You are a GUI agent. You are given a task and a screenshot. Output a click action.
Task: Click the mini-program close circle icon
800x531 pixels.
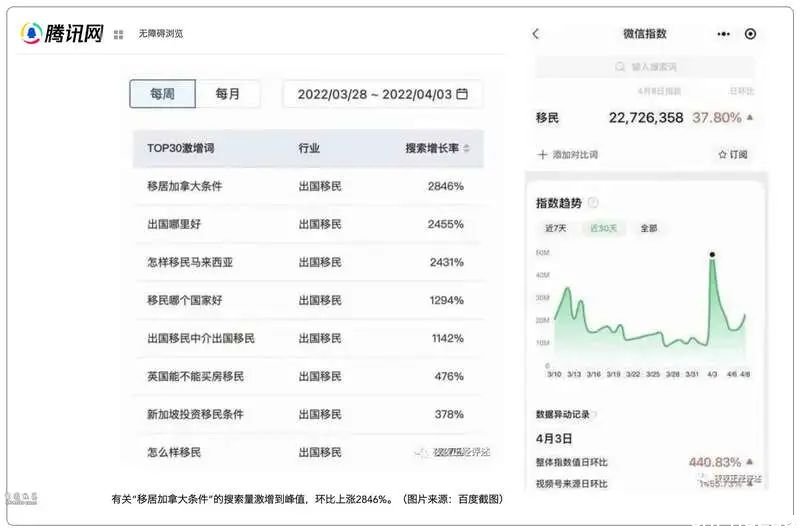pyautogui.click(x=750, y=34)
